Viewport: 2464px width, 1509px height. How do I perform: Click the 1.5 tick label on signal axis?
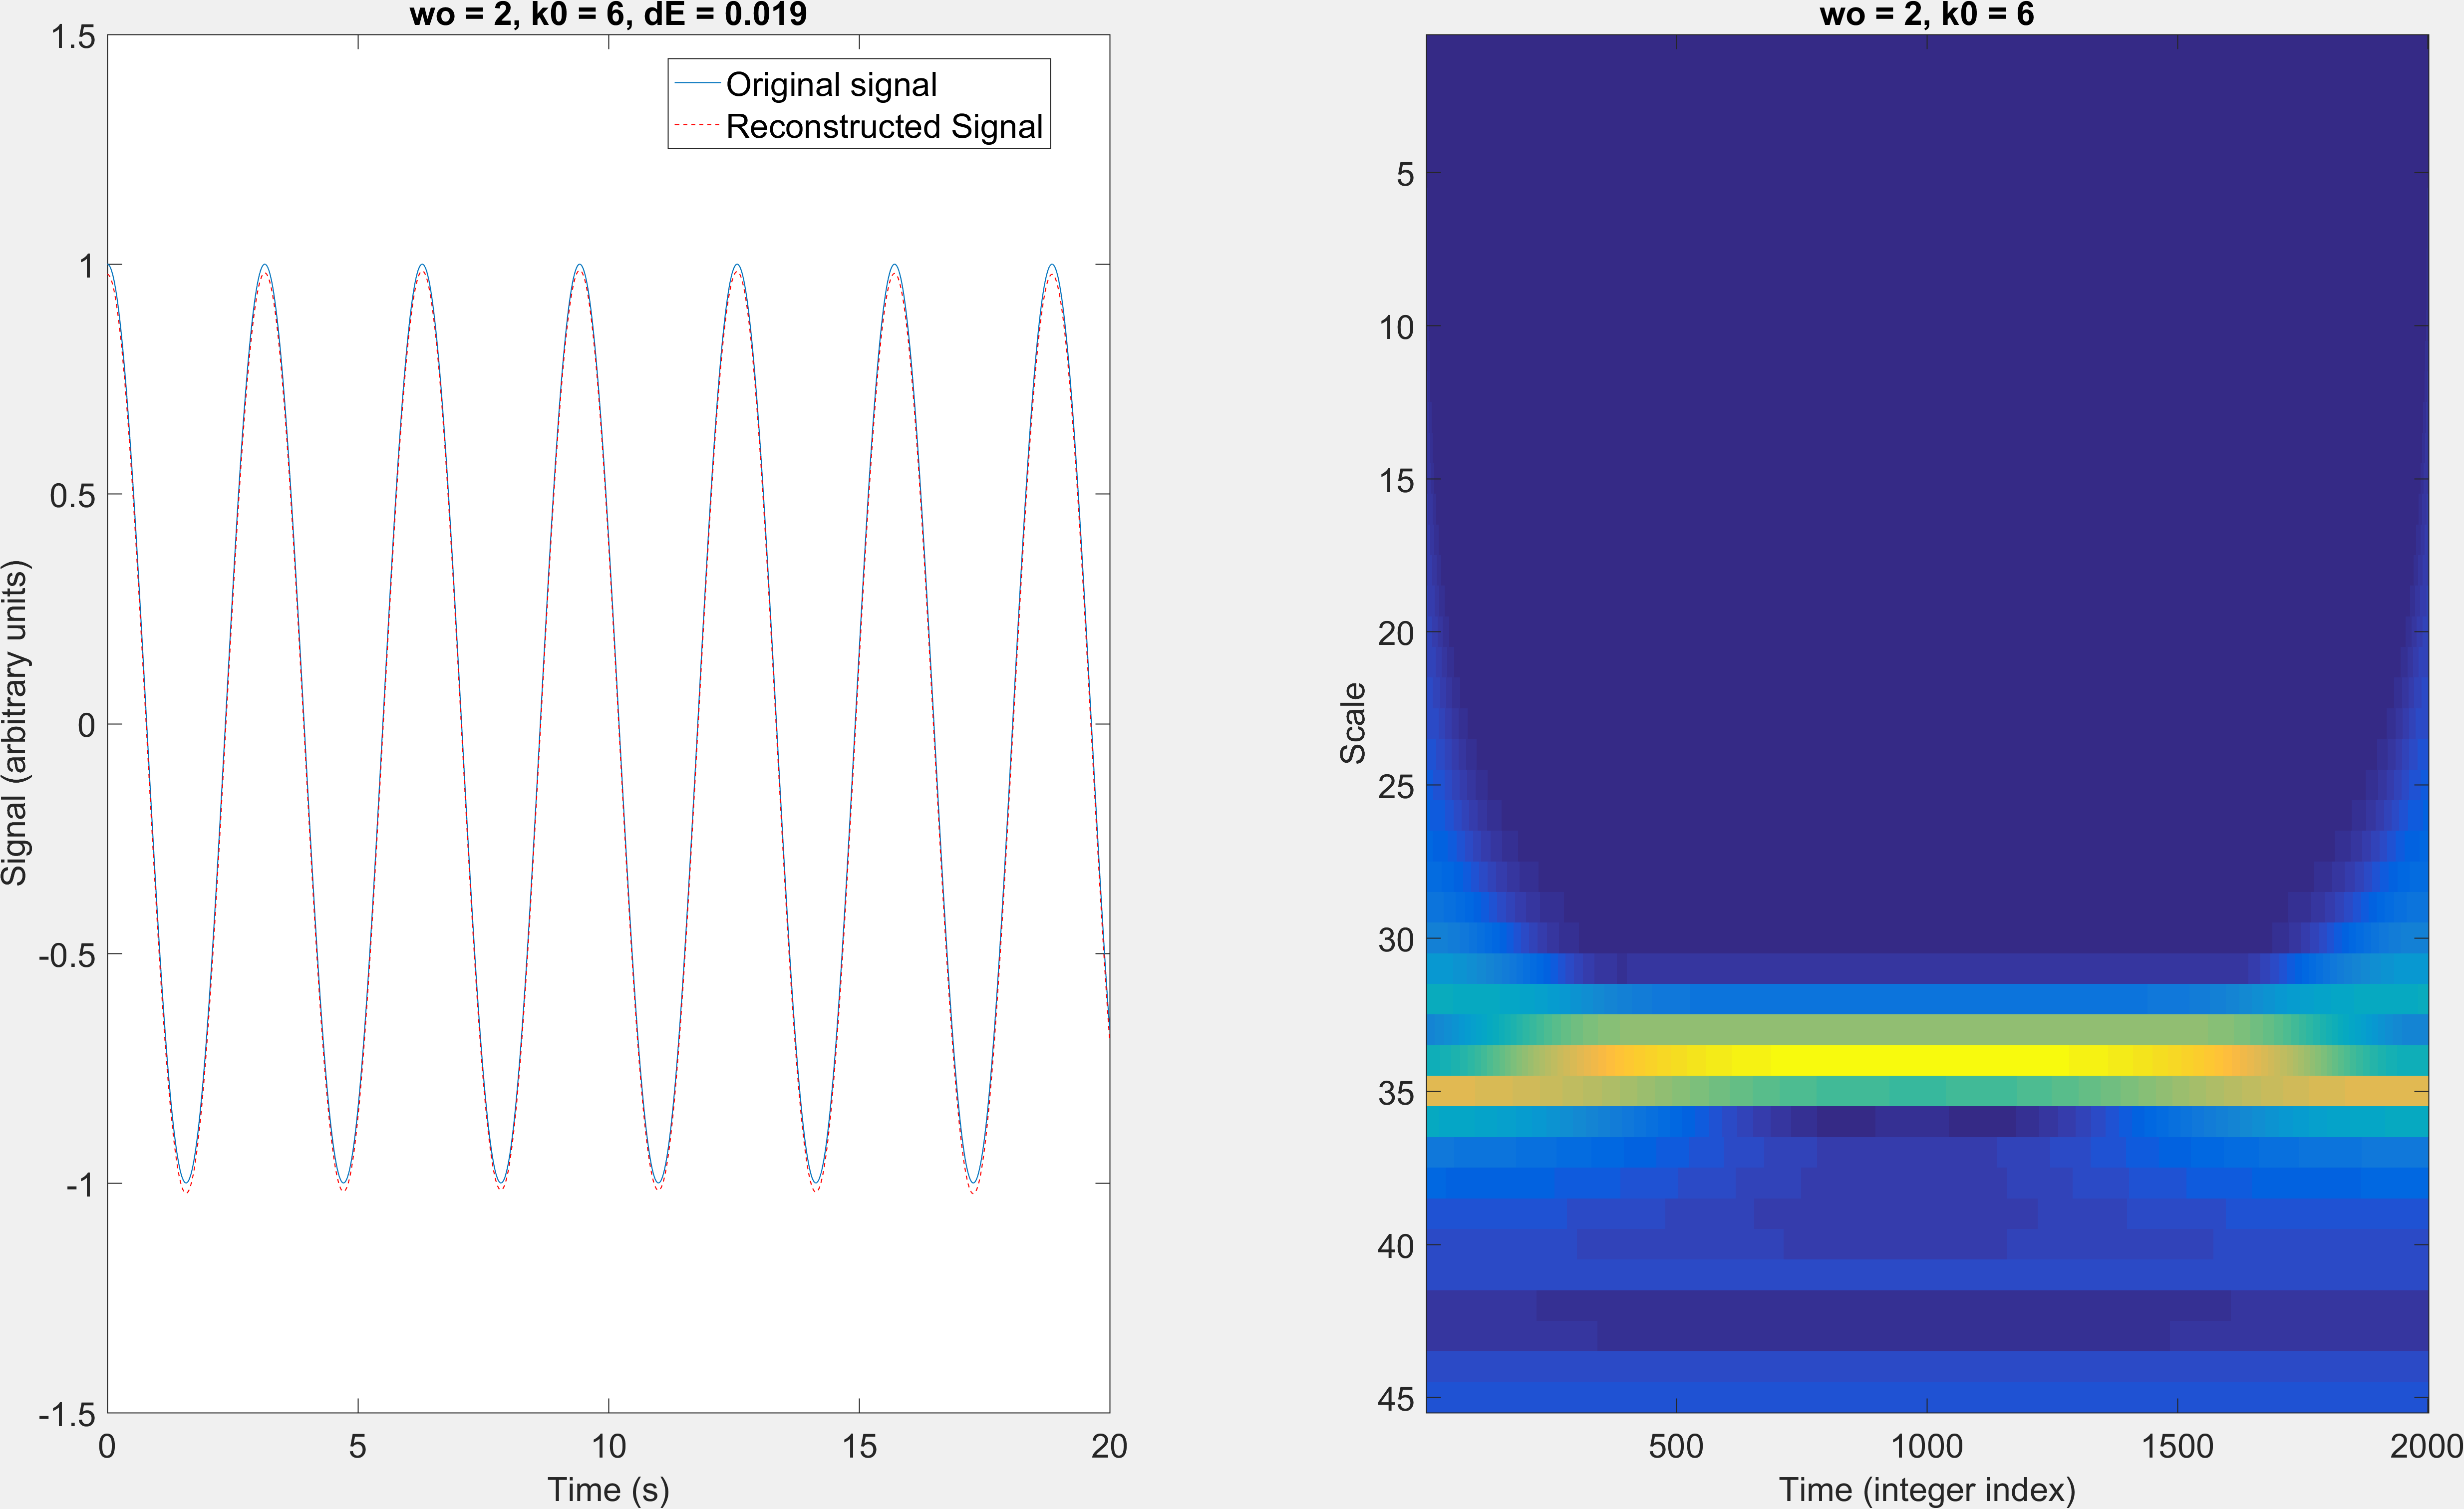pyautogui.click(x=73, y=37)
